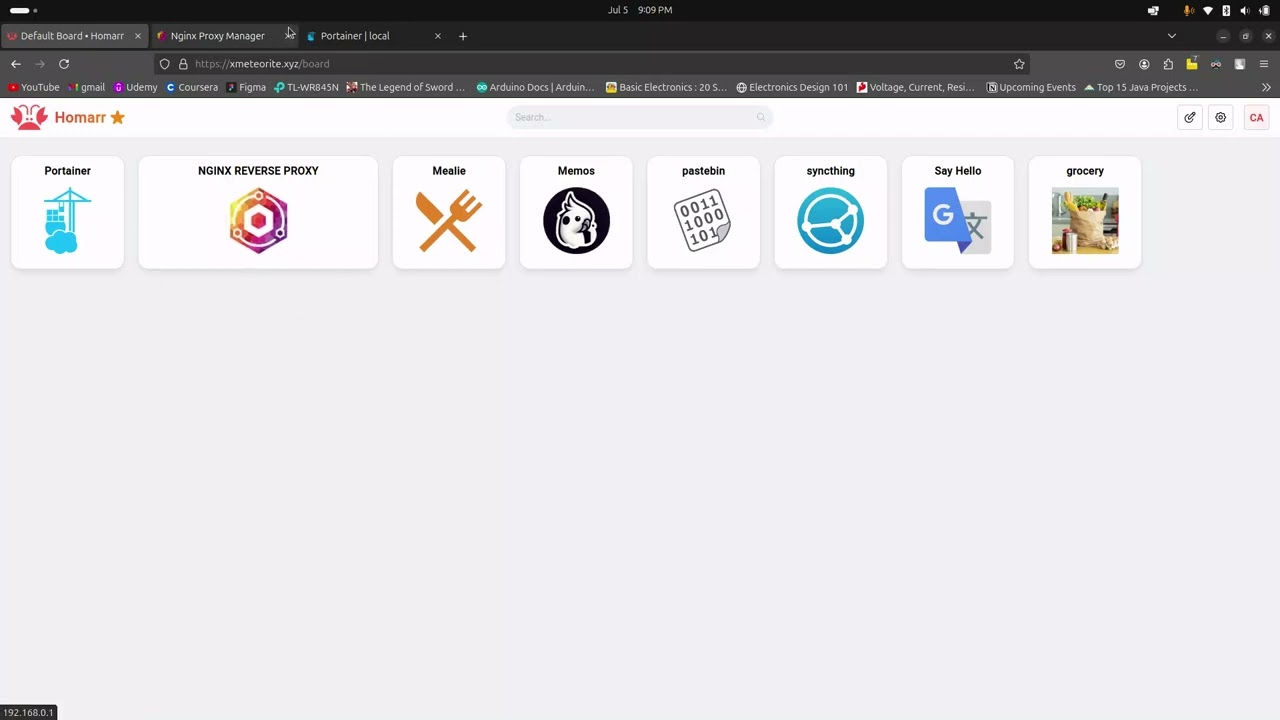Screen dimensions: 1280x720
Task: Show more bookmarks chevron
Action: coord(1266,87)
